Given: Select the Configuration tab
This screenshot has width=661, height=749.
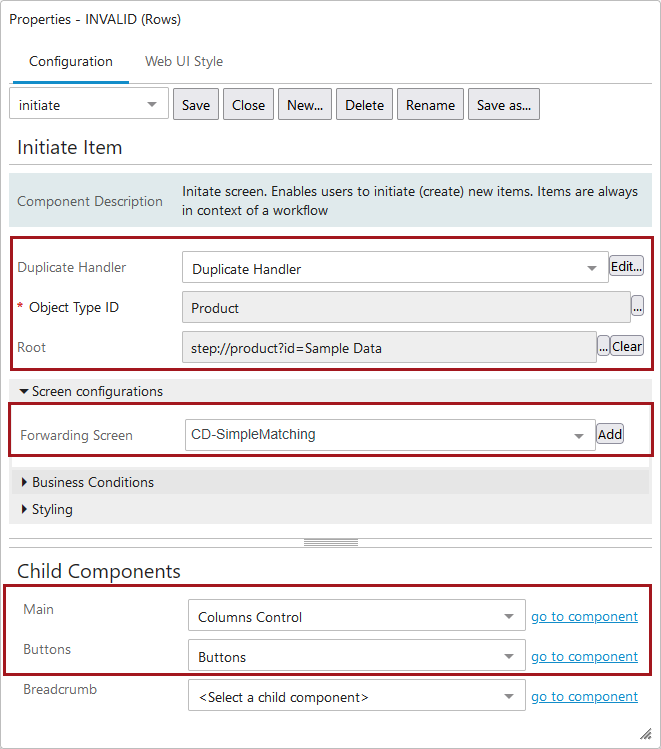Looking at the screenshot, I should 71,61.
